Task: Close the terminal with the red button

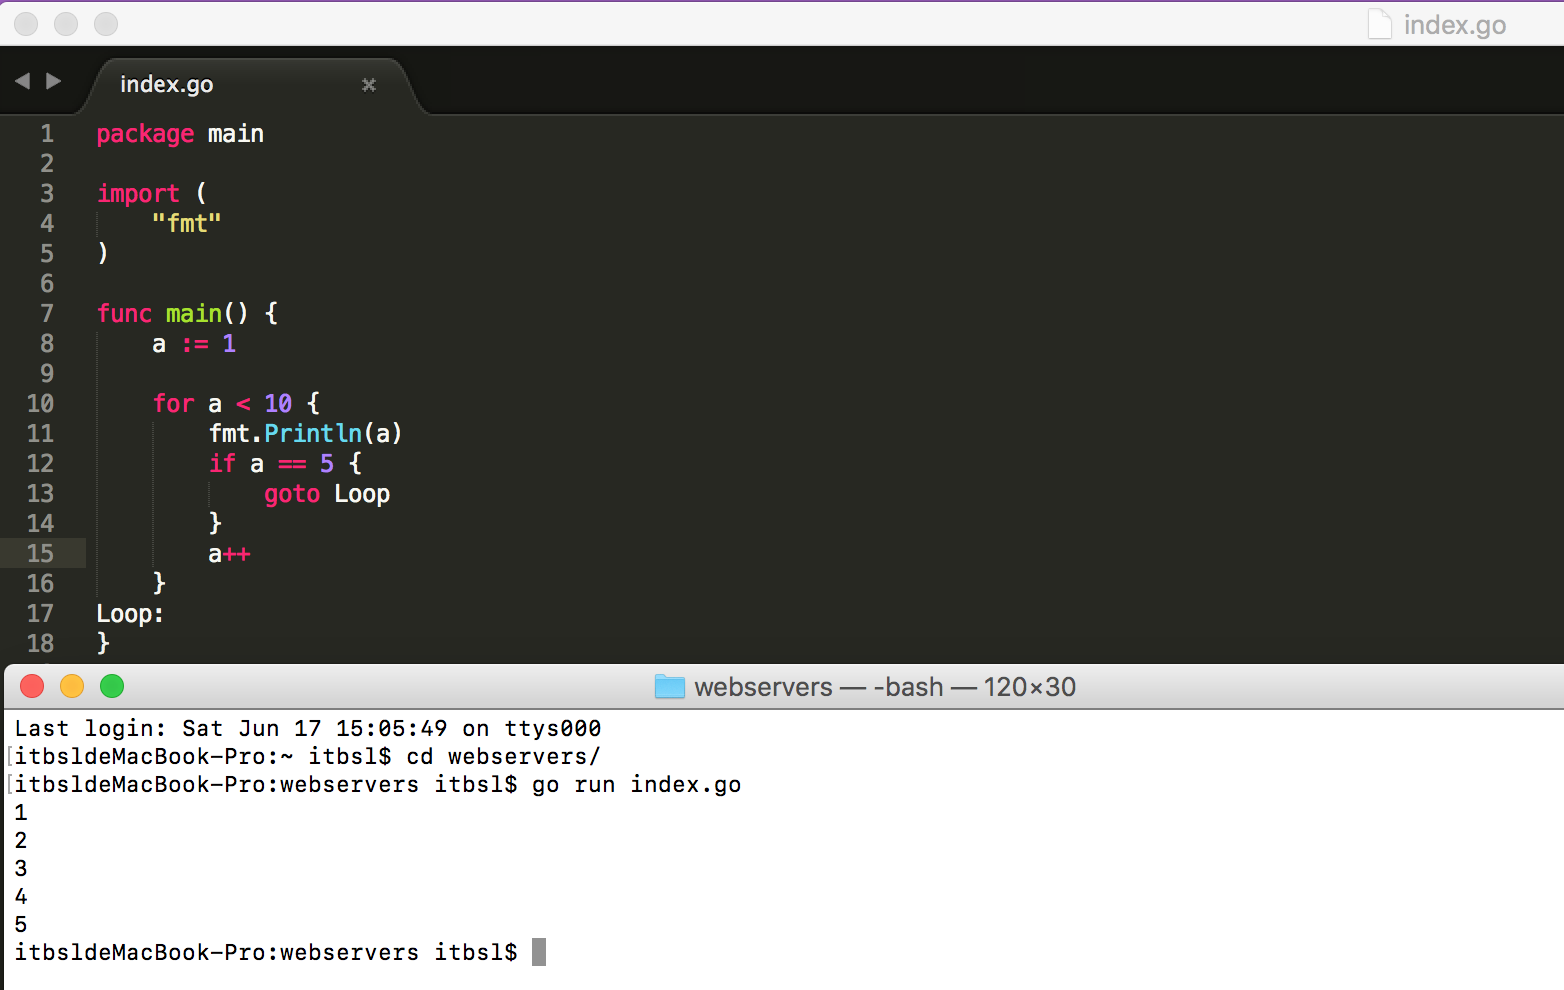Action: 32,686
